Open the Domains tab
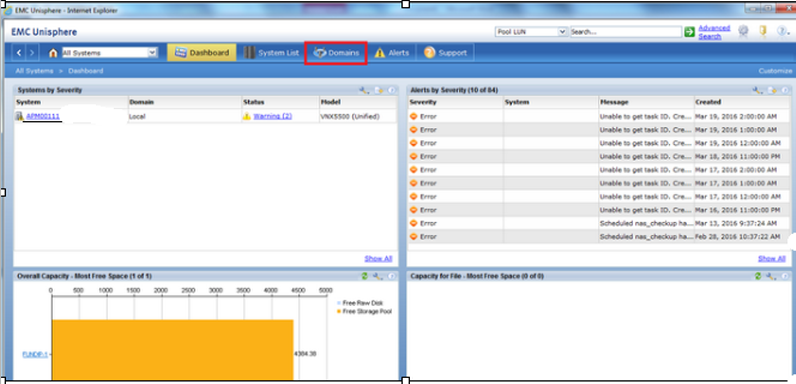 336,53
